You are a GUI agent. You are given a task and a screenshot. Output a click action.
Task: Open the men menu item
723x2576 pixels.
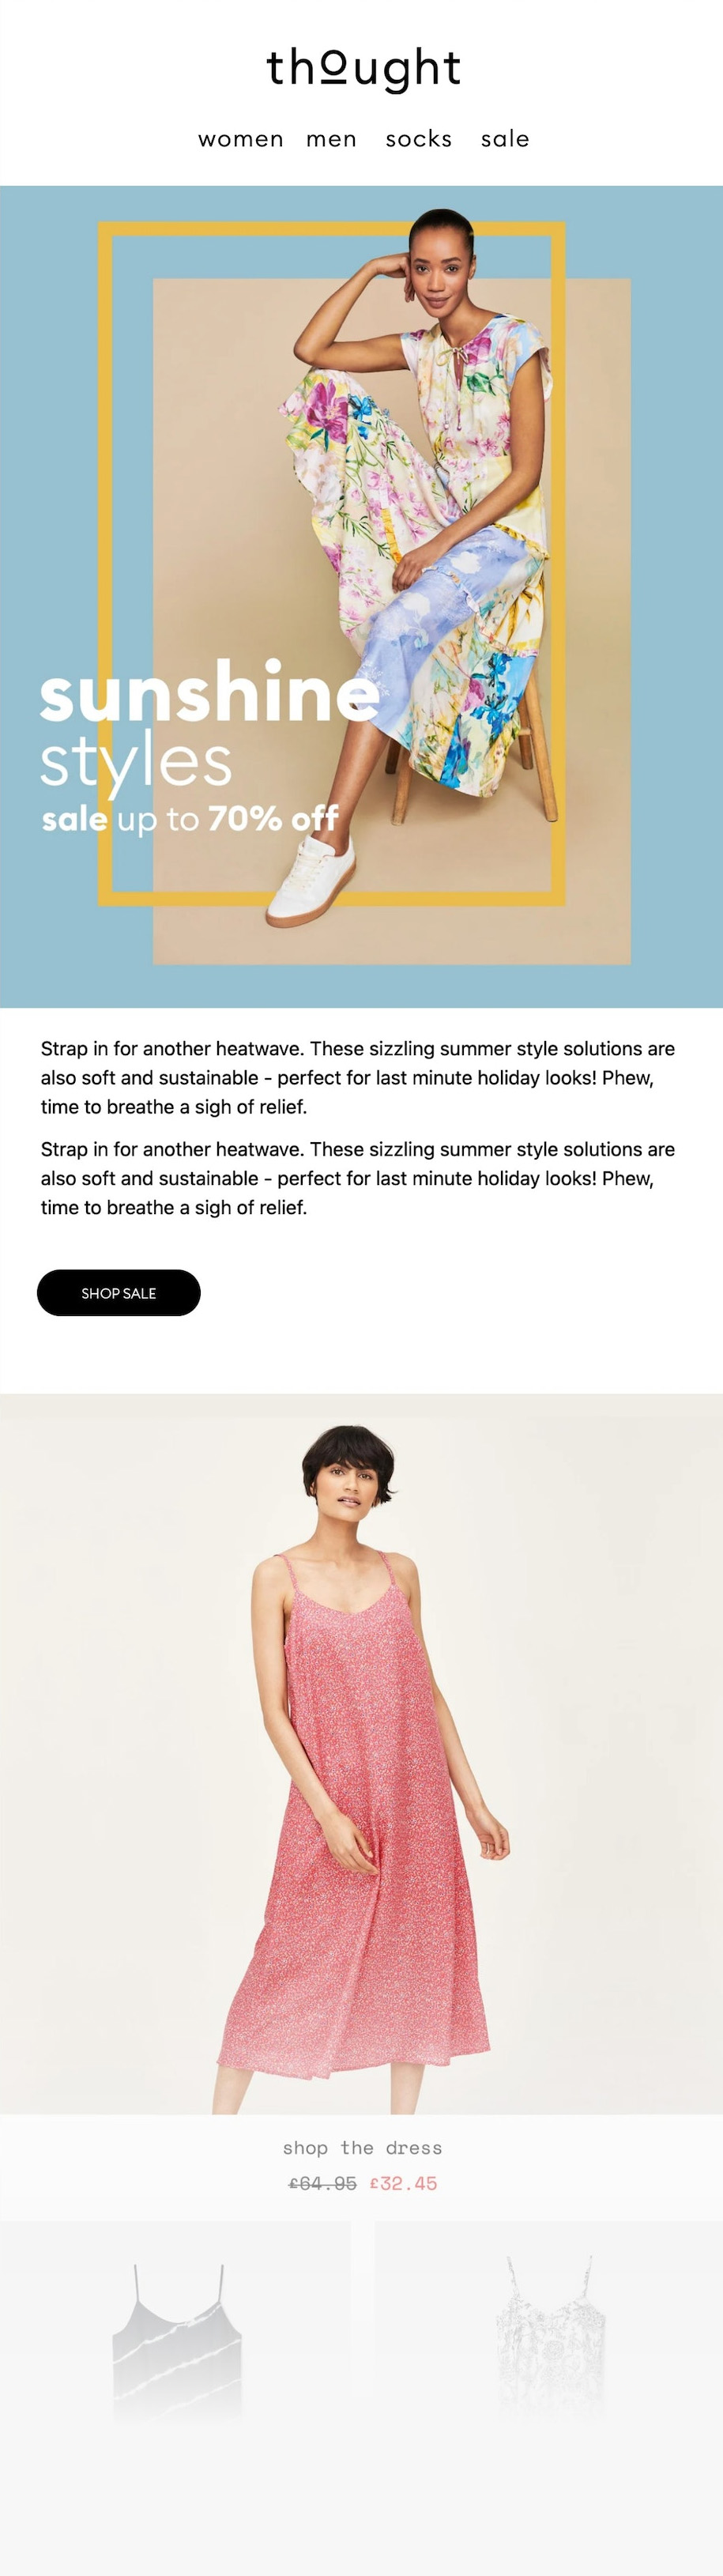[331, 139]
